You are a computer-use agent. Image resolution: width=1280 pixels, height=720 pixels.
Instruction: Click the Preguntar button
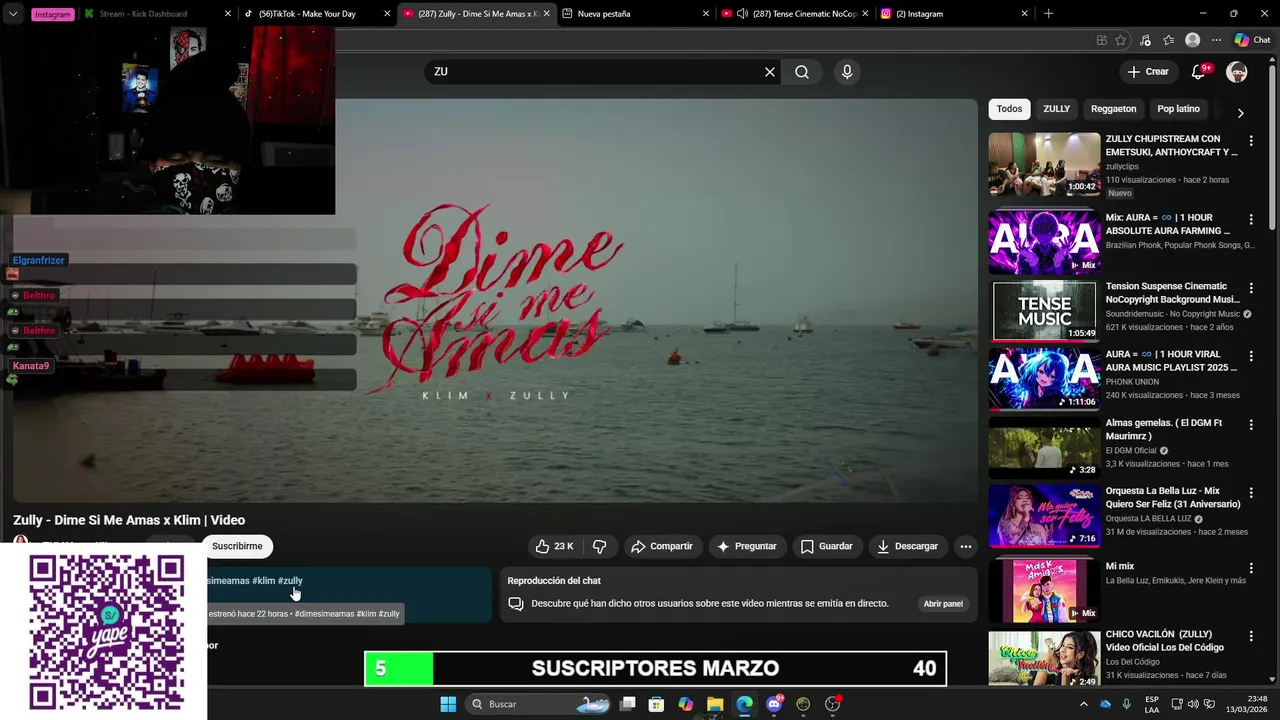click(x=746, y=546)
